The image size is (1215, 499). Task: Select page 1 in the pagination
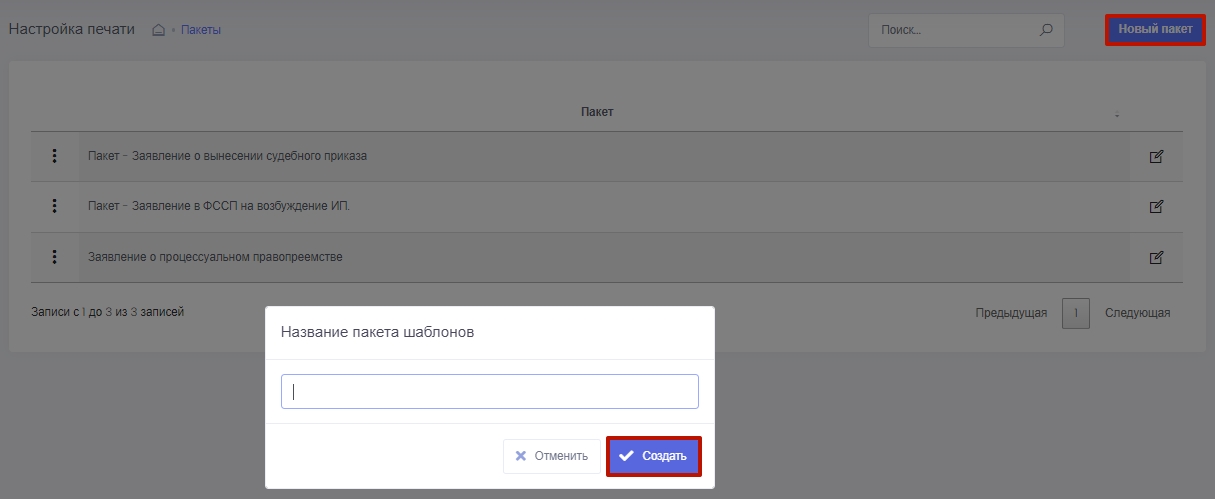coord(1075,313)
